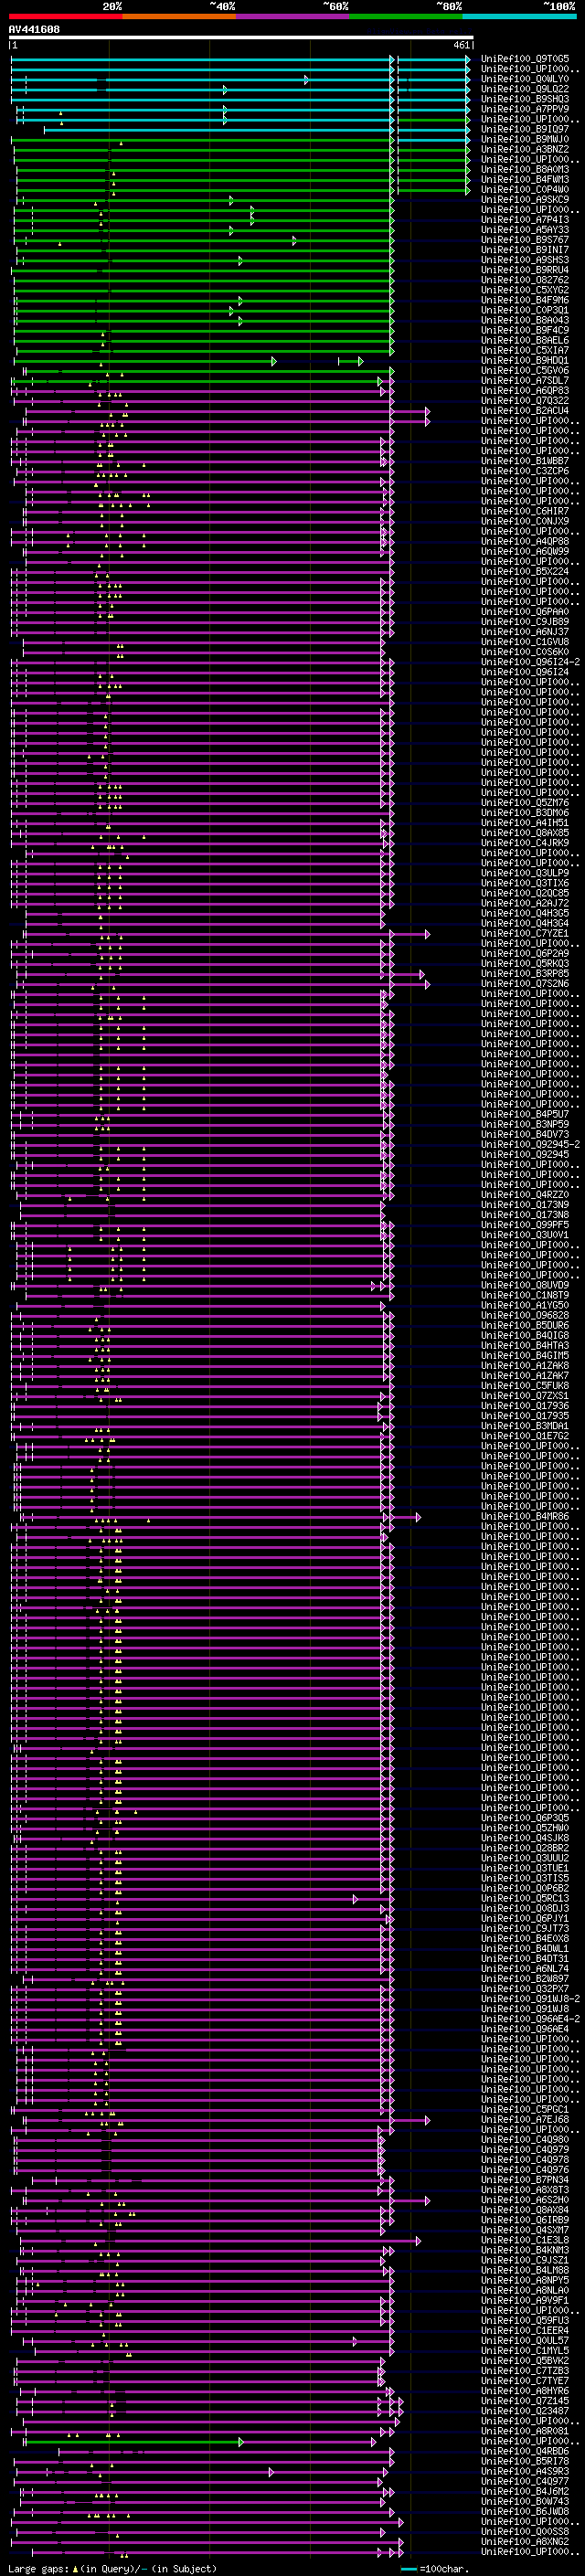Select the UniRef100_A4IH51 label
The width and height of the screenshot is (585, 2576).
tap(525, 823)
